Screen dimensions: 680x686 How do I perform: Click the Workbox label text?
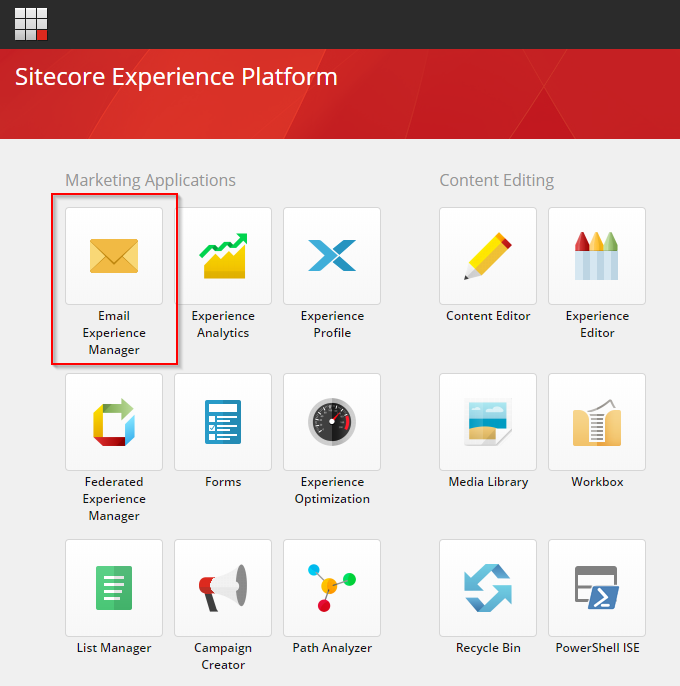pos(597,482)
